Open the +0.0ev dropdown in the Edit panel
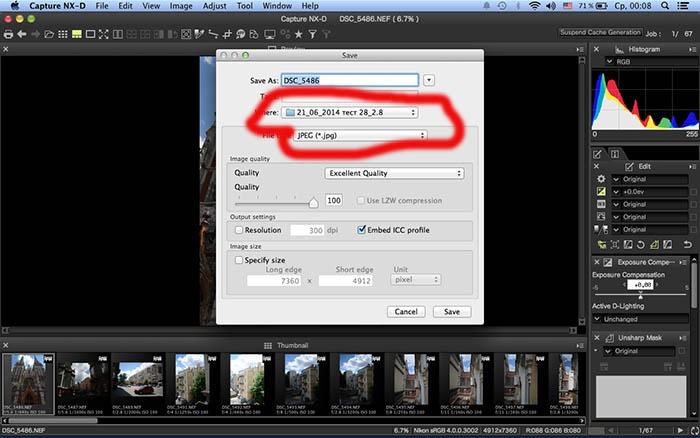The width and height of the screenshot is (700, 438). pyautogui.click(x=650, y=192)
